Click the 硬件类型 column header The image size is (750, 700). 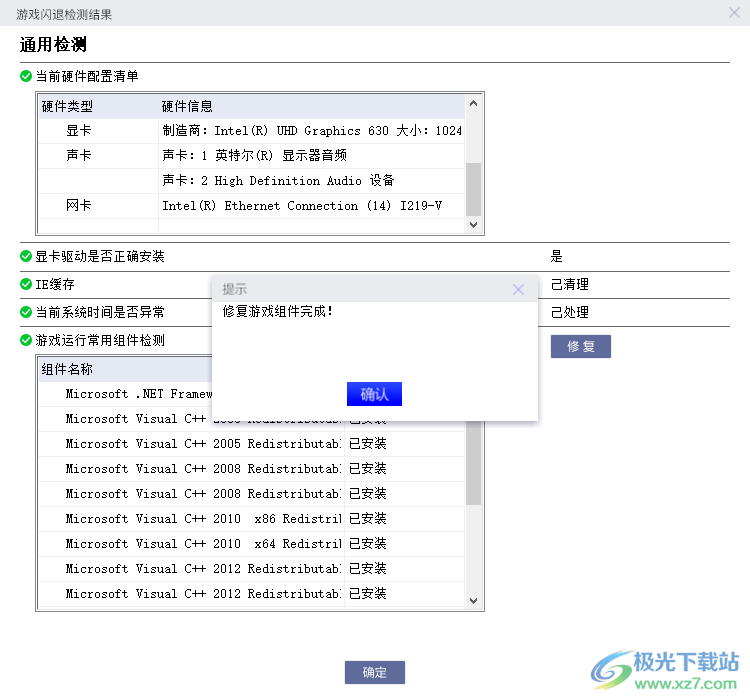pyautogui.click(x=98, y=106)
